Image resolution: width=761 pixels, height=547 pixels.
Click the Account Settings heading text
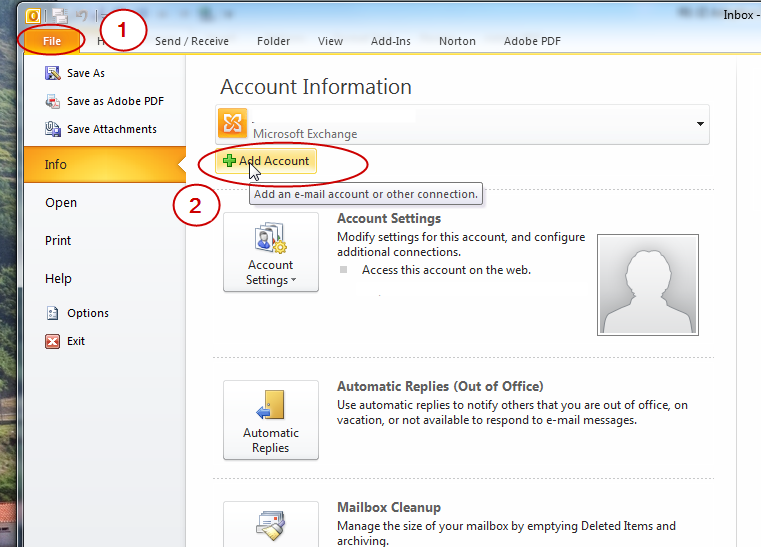point(389,218)
